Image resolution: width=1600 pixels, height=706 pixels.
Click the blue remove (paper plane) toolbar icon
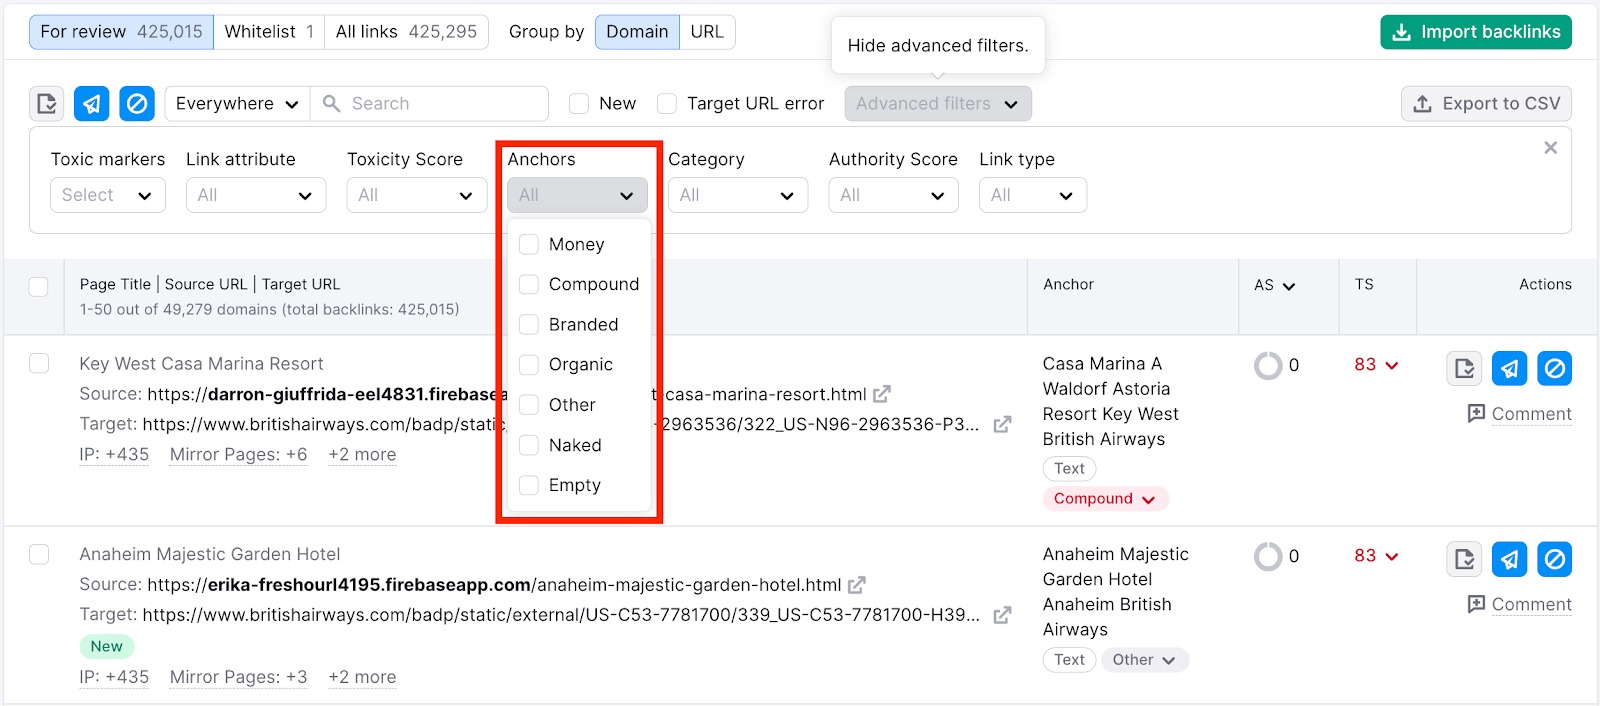pyautogui.click(x=91, y=104)
